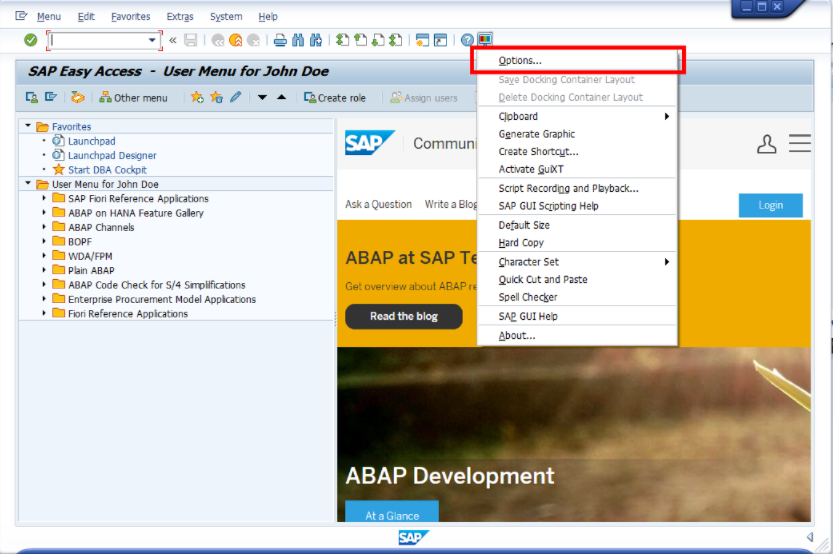Click the Print icon
The image size is (833, 554).
(x=280, y=40)
